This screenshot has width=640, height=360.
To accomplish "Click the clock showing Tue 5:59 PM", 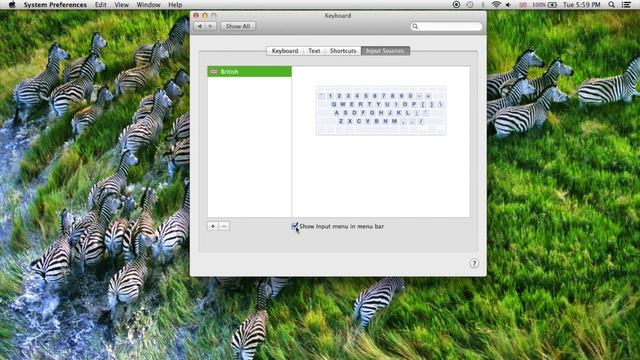I will pyautogui.click(x=582, y=5).
